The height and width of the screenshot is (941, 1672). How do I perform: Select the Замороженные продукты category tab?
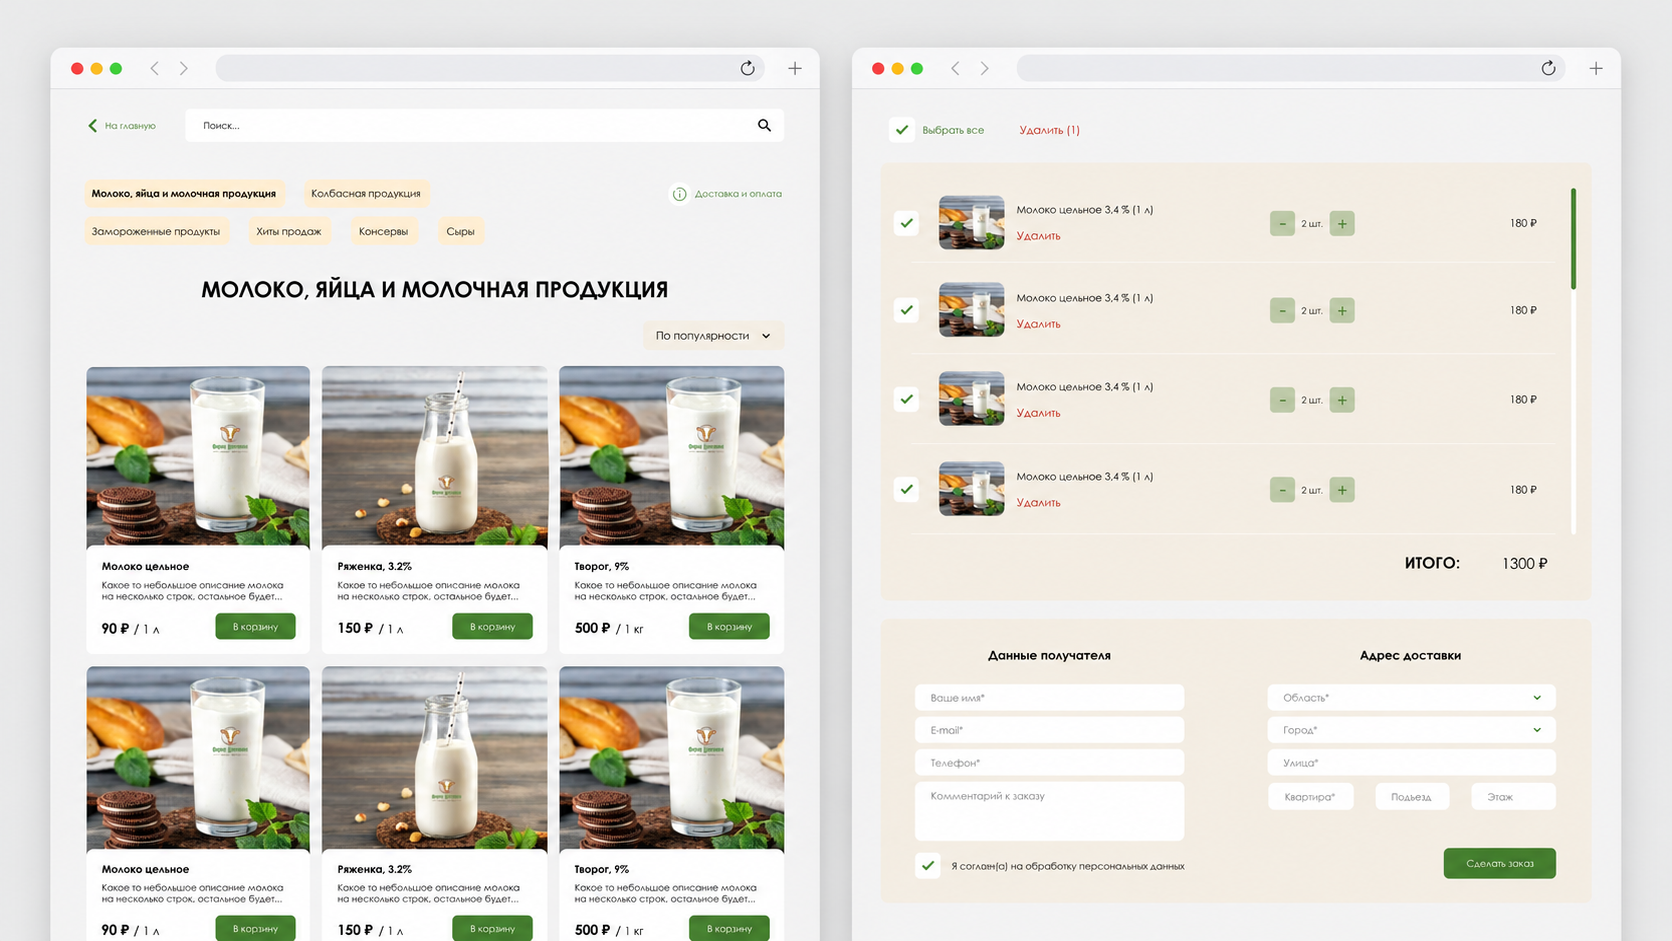[156, 231]
